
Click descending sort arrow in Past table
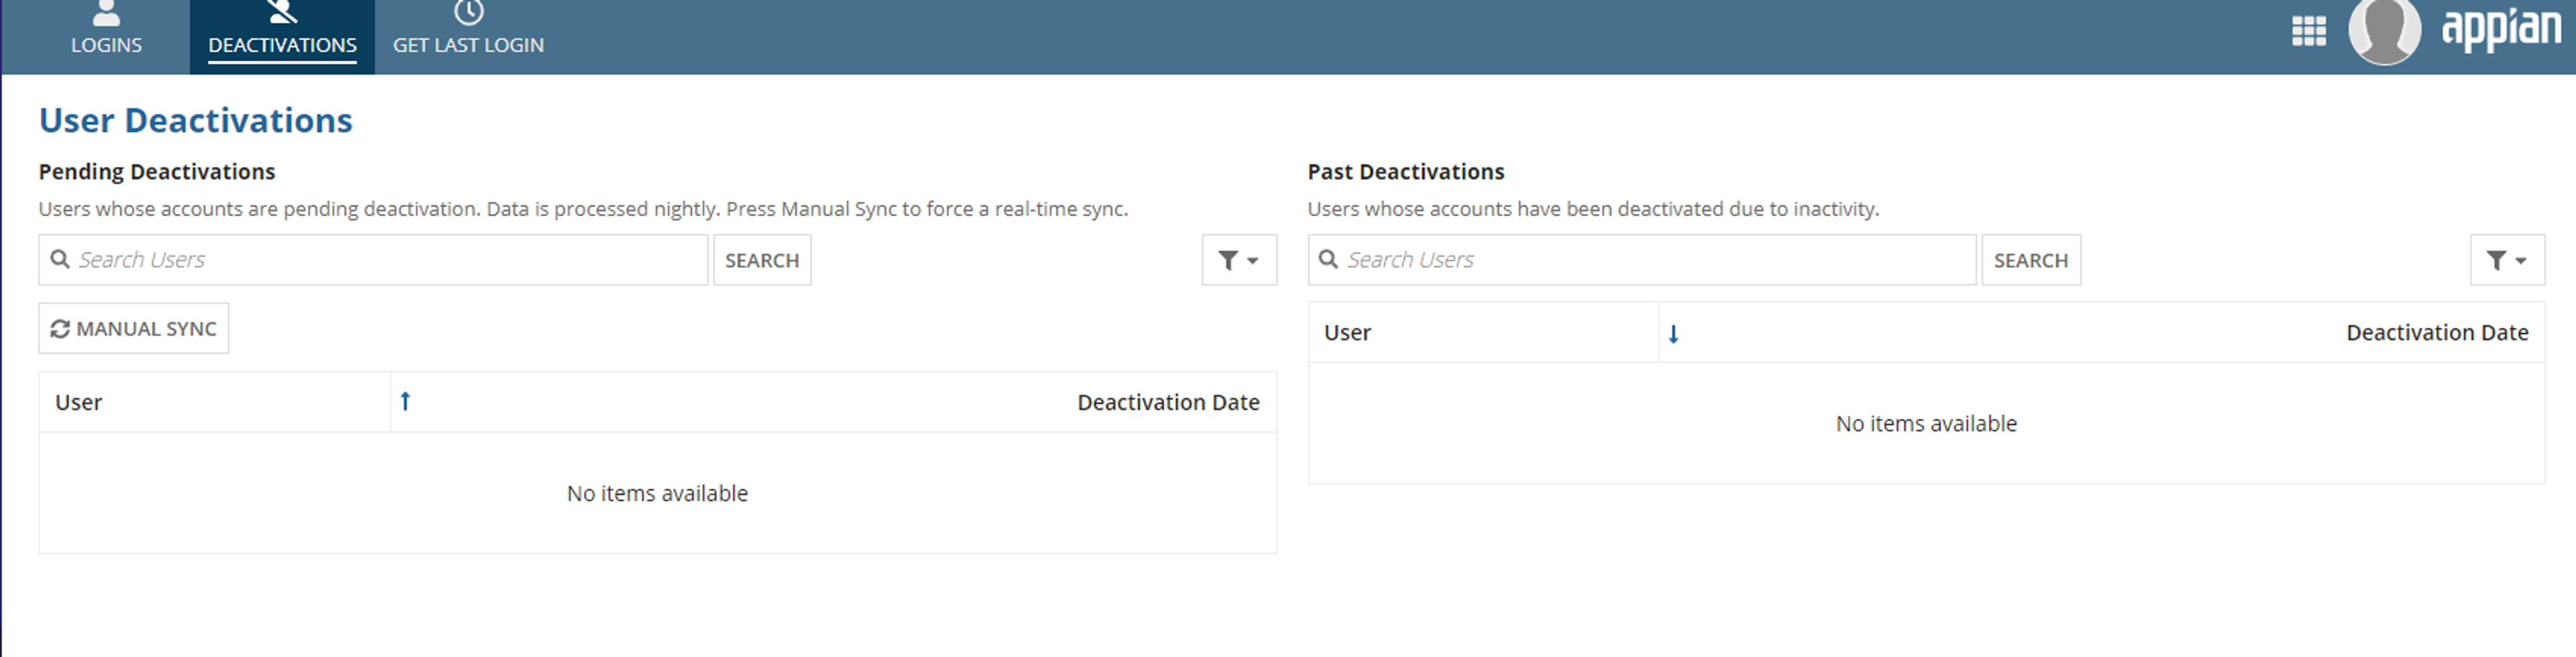[1673, 333]
